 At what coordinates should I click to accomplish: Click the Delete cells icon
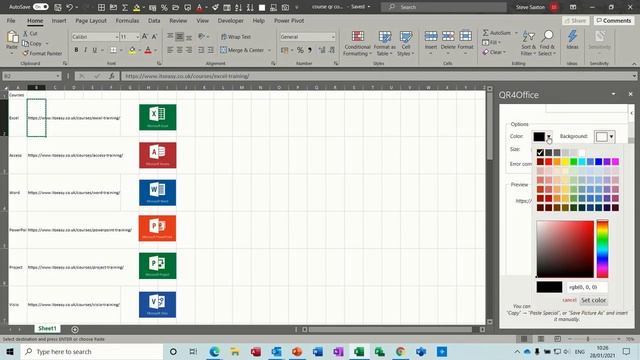tap(448, 37)
